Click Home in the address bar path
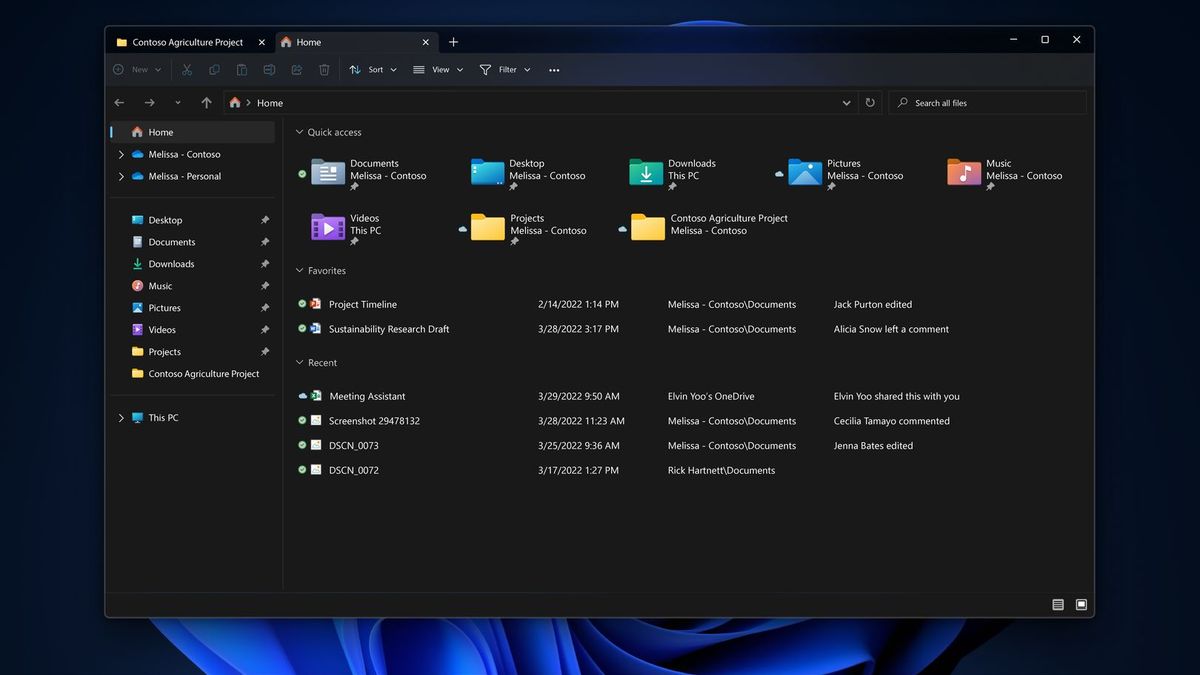Image resolution: width=1200 pixels, height=675 pixels. coord(270,103)
